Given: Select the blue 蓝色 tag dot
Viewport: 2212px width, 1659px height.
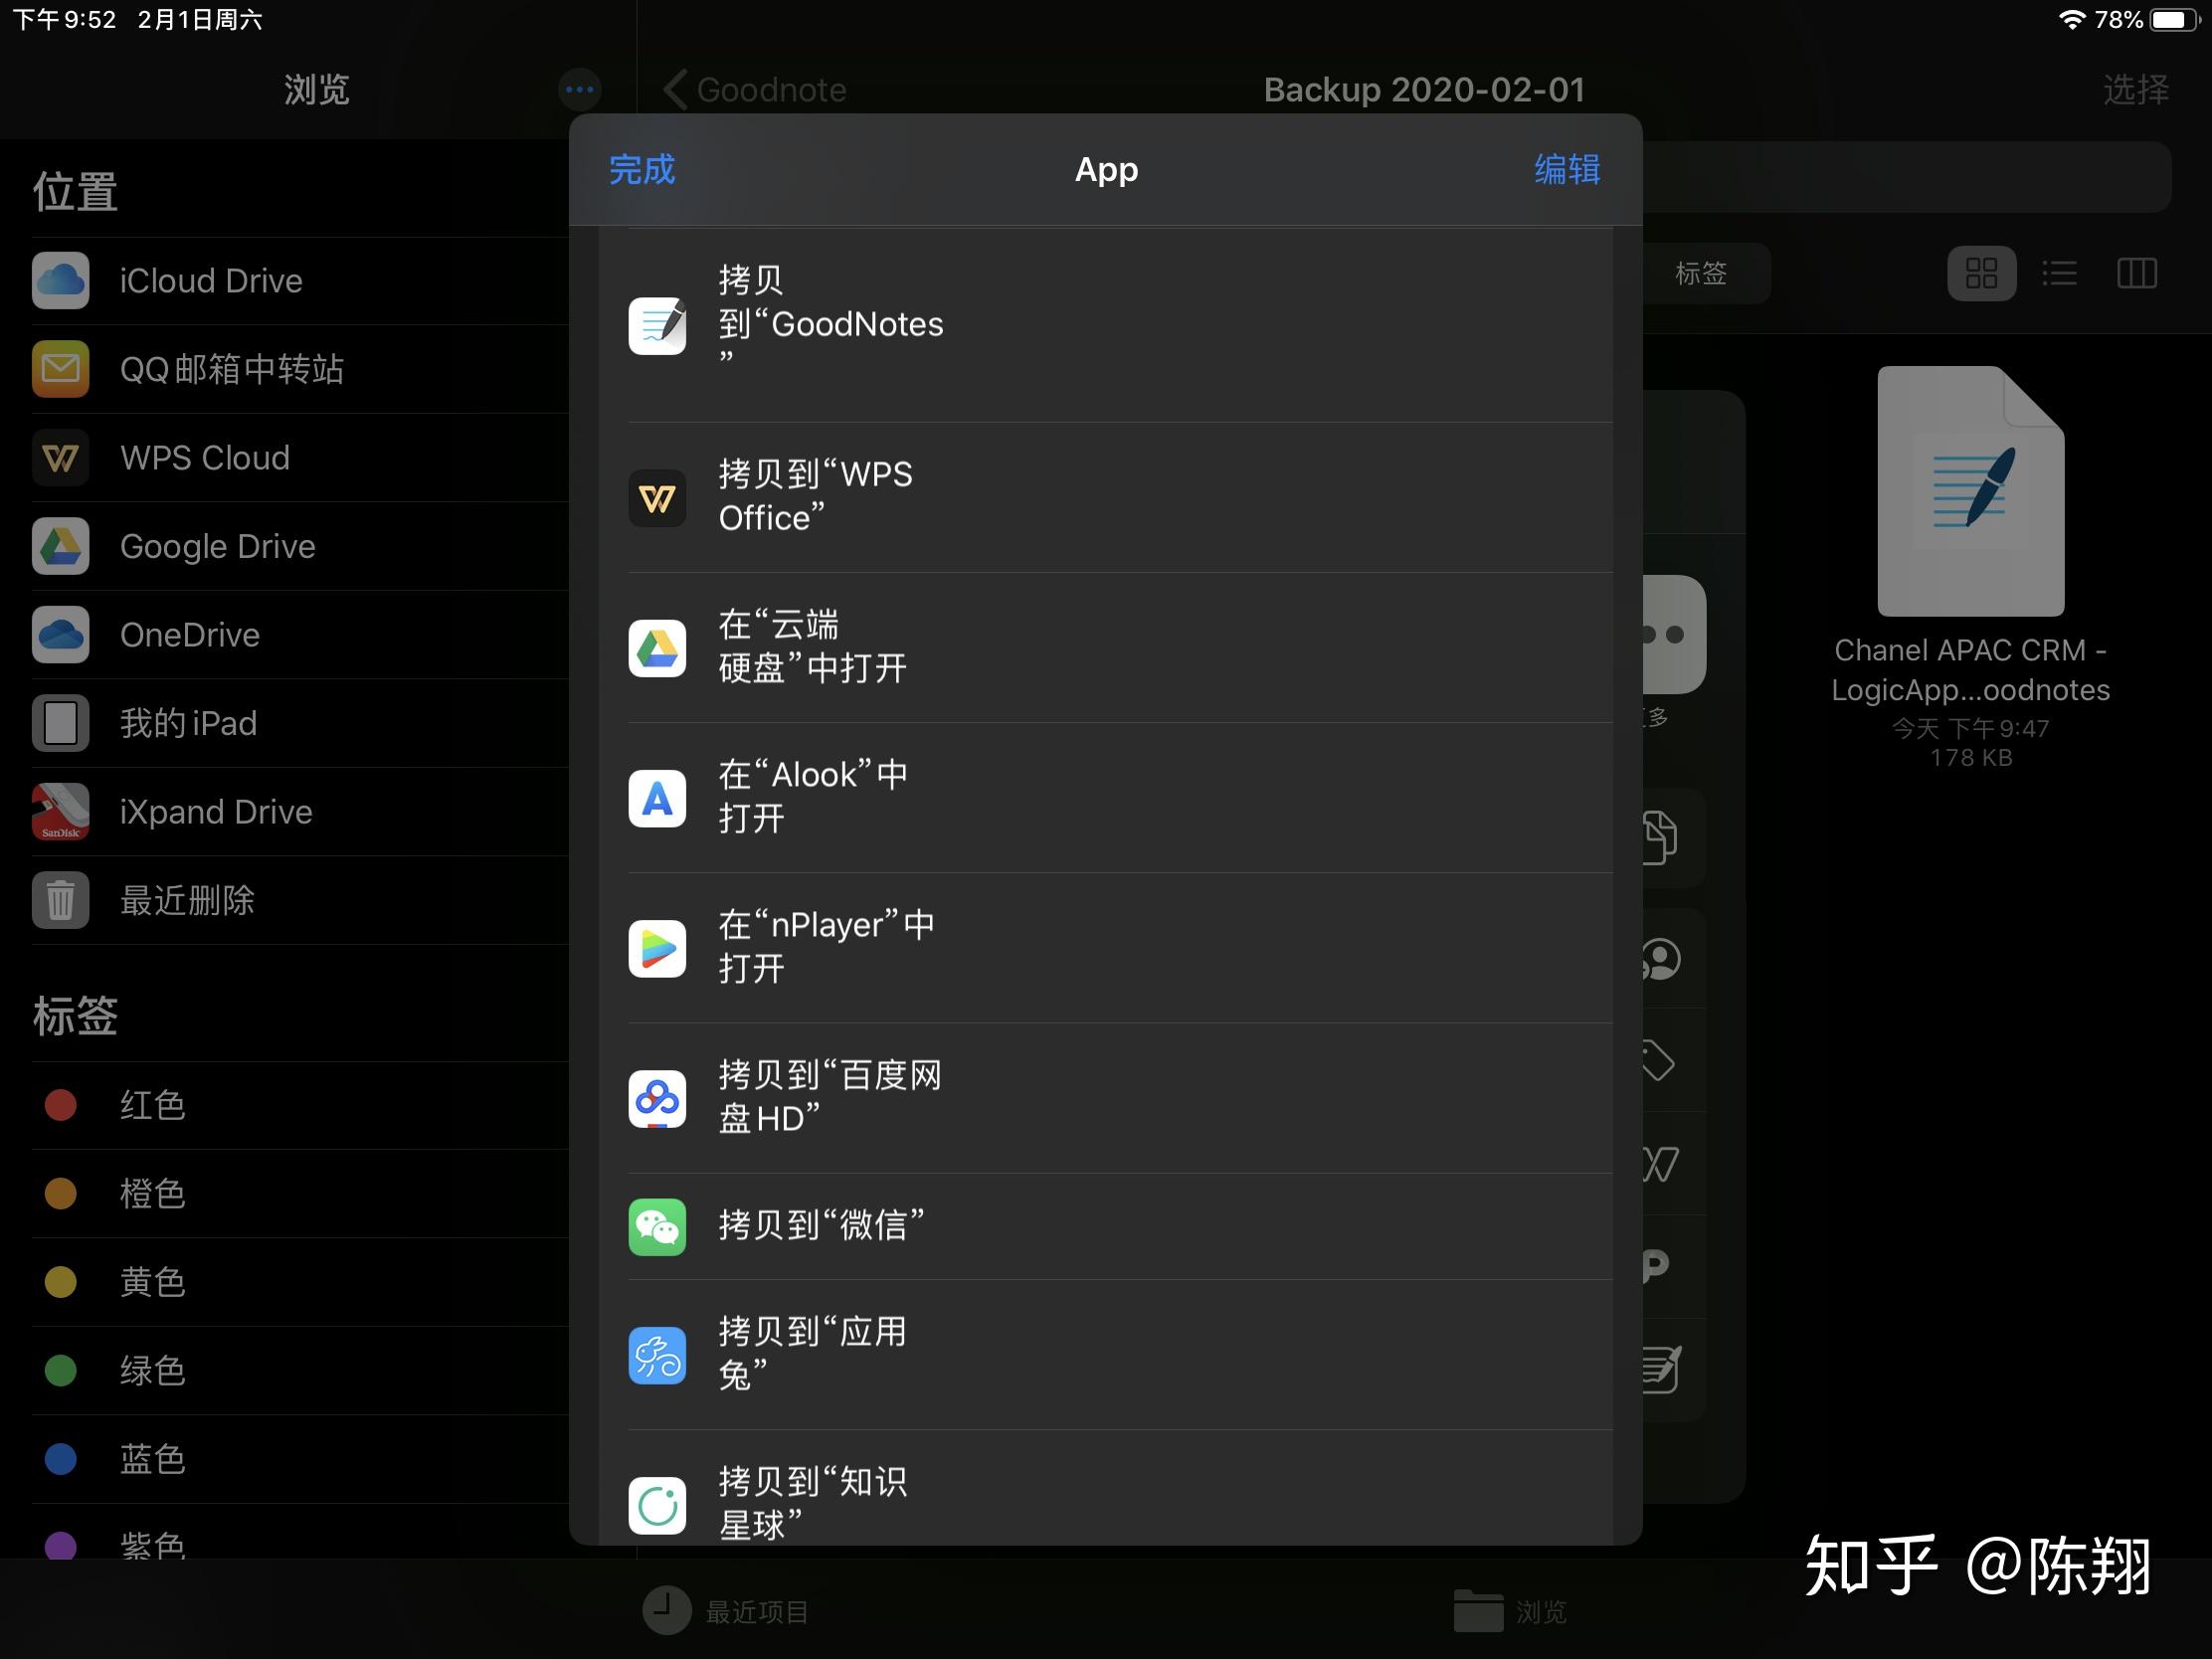Looking at the screenshot, I should click(61, 1459).
